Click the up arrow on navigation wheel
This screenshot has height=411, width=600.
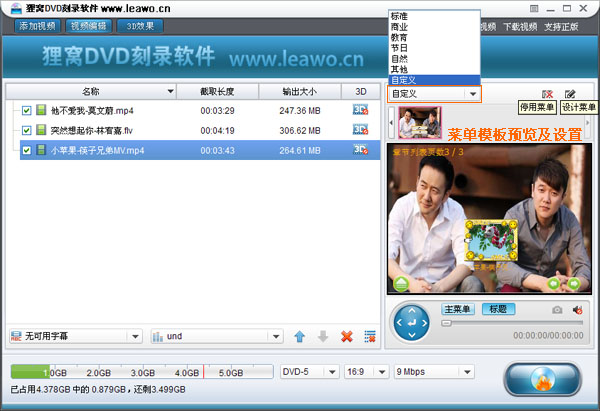412,310
